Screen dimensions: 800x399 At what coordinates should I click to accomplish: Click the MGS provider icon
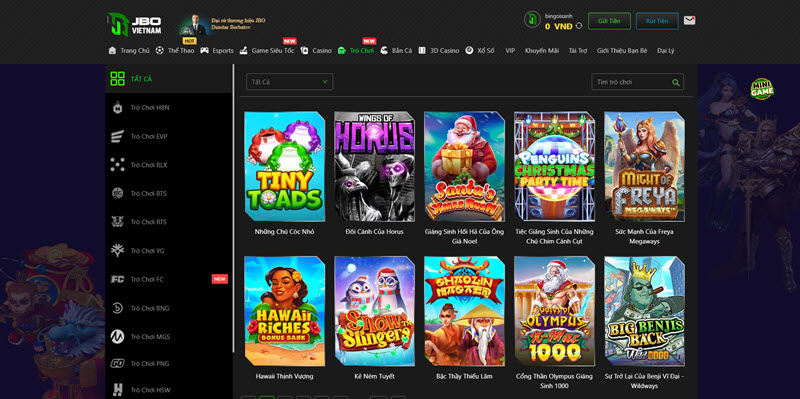(x=117, y=337)
